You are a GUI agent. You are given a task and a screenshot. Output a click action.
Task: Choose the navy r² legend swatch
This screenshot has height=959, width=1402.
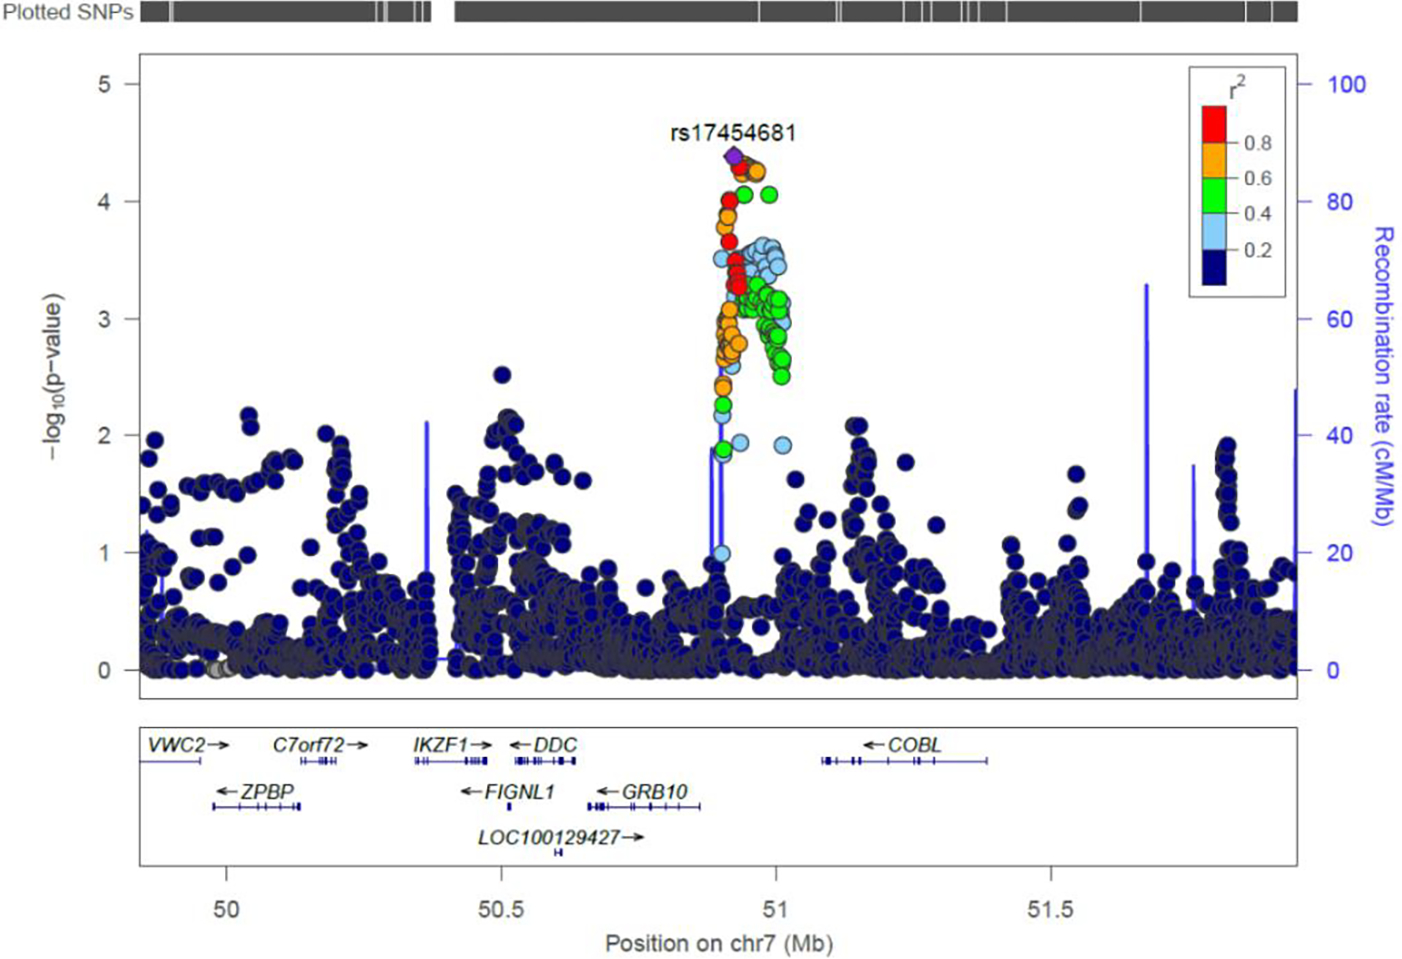click(x=1214, y=267)
